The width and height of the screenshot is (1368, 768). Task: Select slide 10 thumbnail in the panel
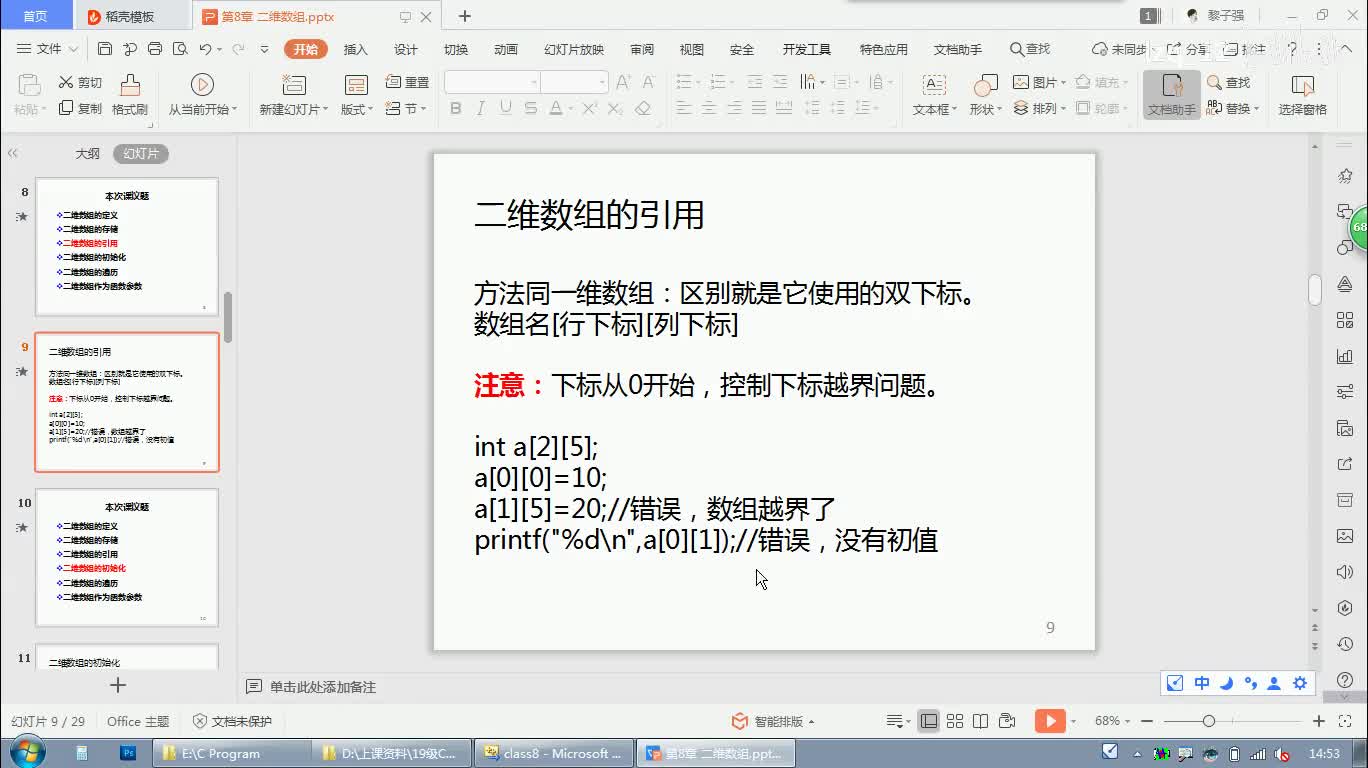coord(127,557)
